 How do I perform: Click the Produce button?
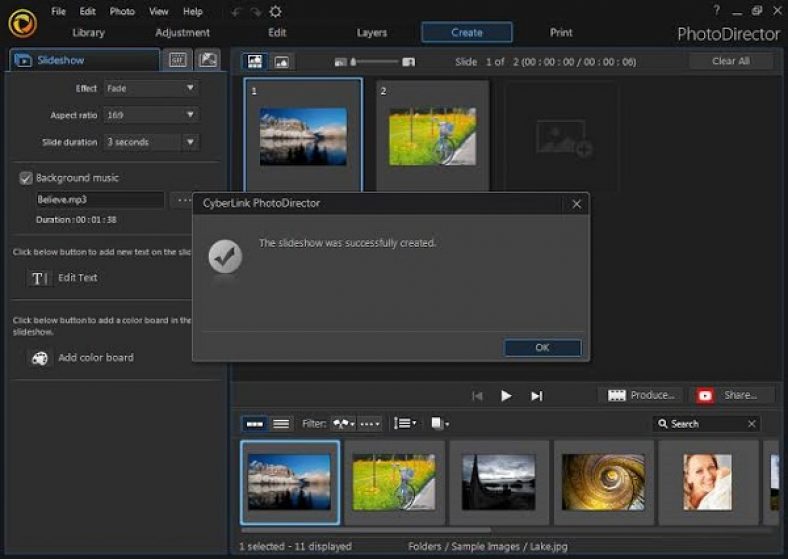[x=643, y=395]
